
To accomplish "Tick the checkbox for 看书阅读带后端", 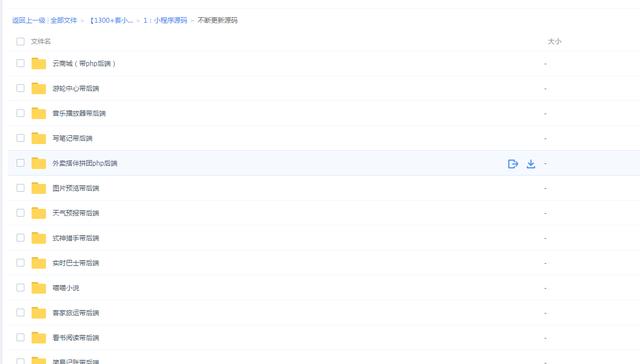I will click(x=20, y=337).
